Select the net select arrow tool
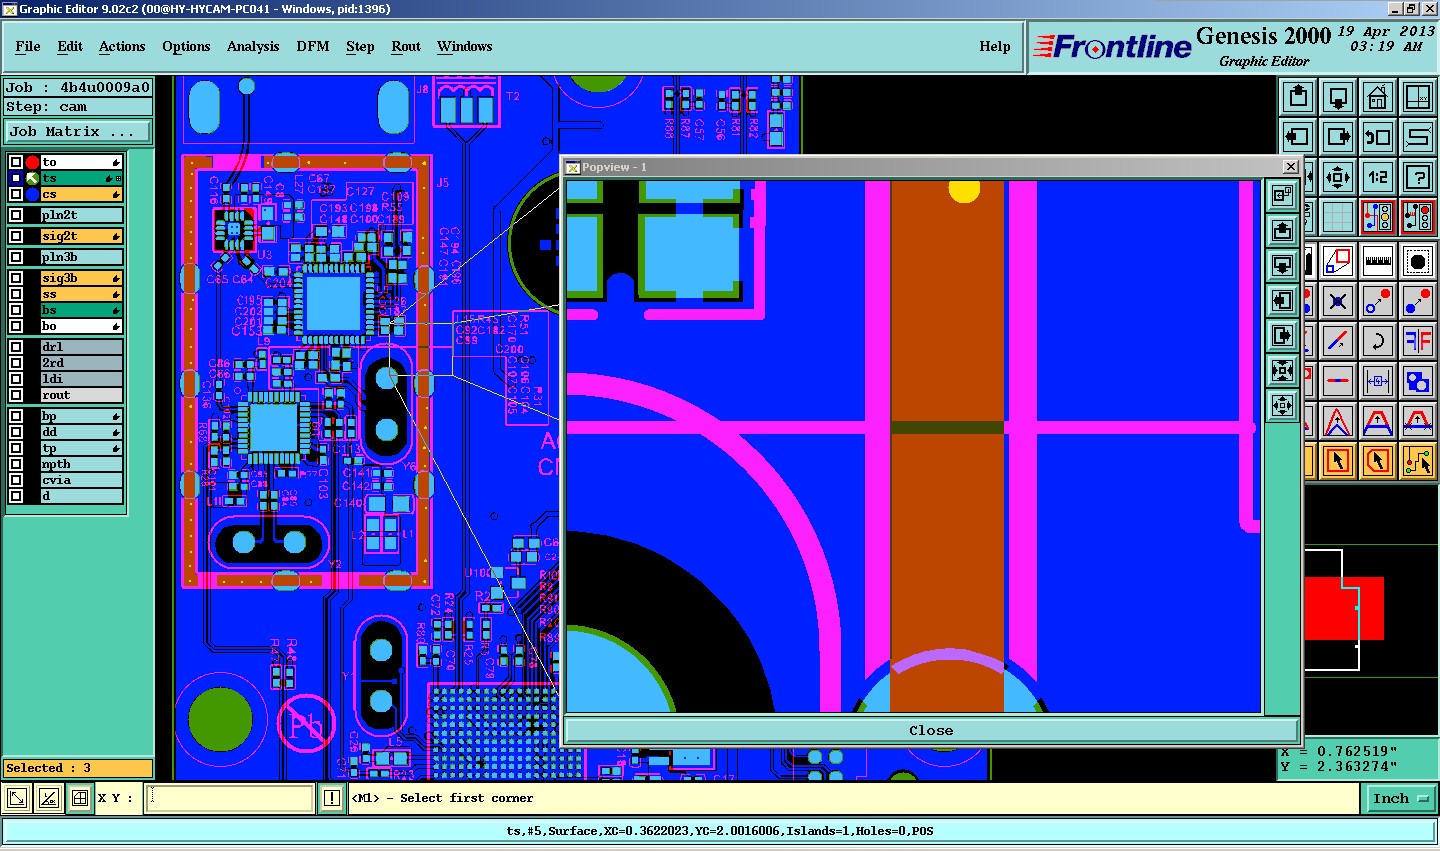The height and width of the screenshot is (851, 1440). click(1418, 460)
